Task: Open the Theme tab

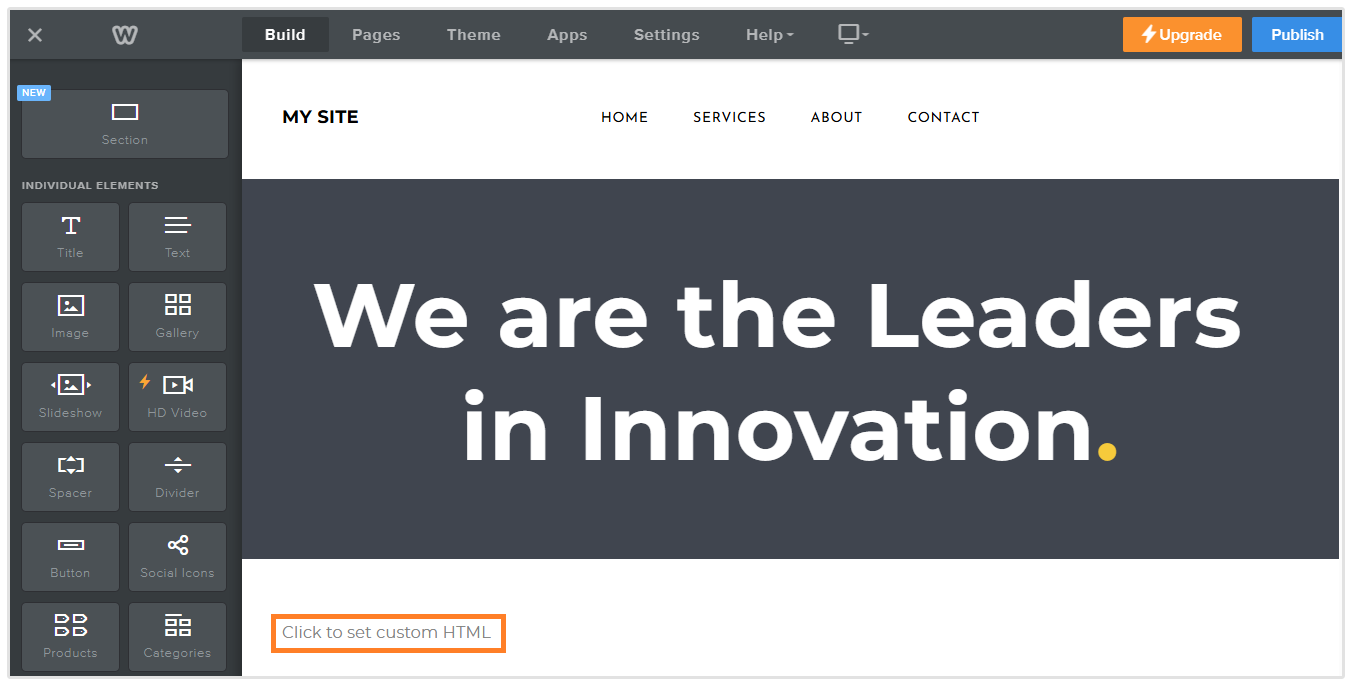Action: click(x=474, y=35)
